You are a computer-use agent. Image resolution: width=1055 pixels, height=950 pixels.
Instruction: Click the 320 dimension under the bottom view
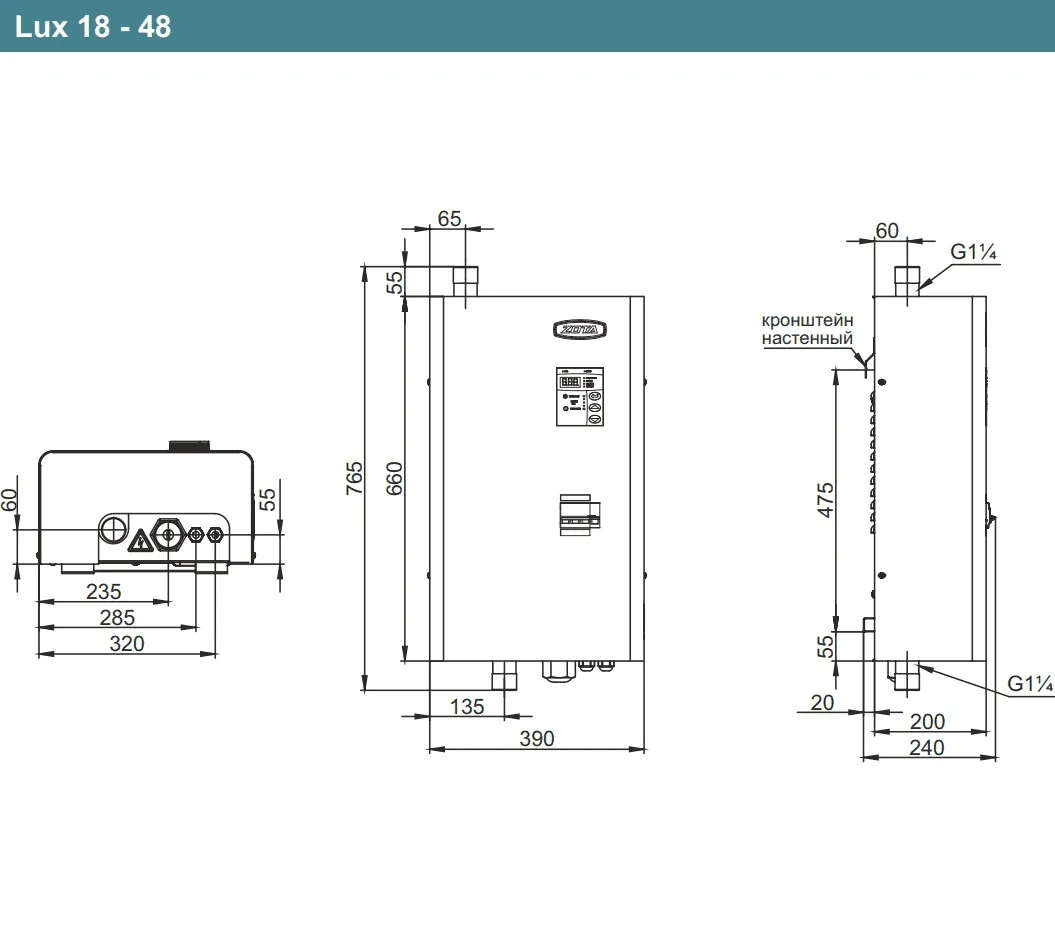[x=127, y=643]
